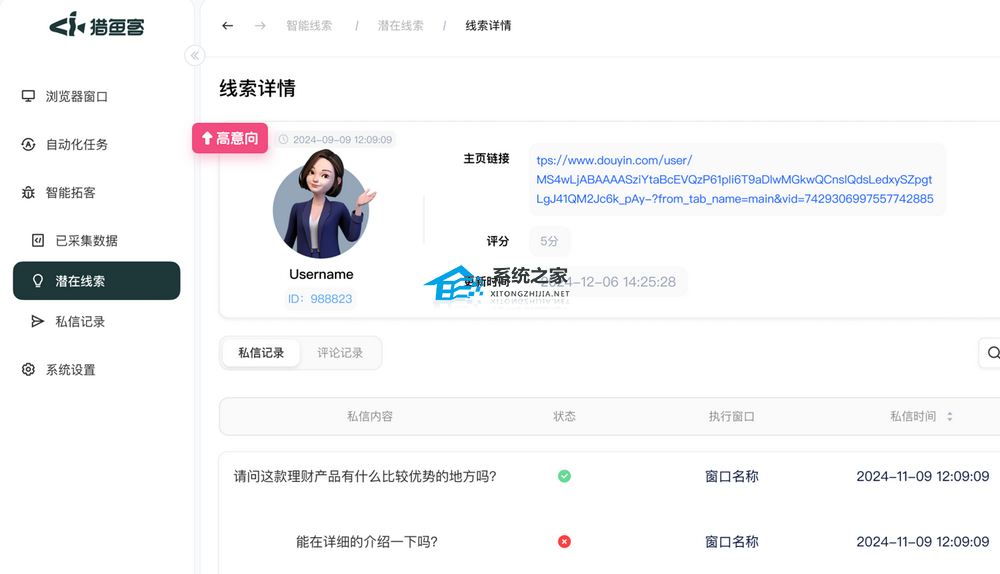Click the lightbulb icon beside 潜在线索
The width and height of the screenshot is (1000, 574).
pos(38,281)
